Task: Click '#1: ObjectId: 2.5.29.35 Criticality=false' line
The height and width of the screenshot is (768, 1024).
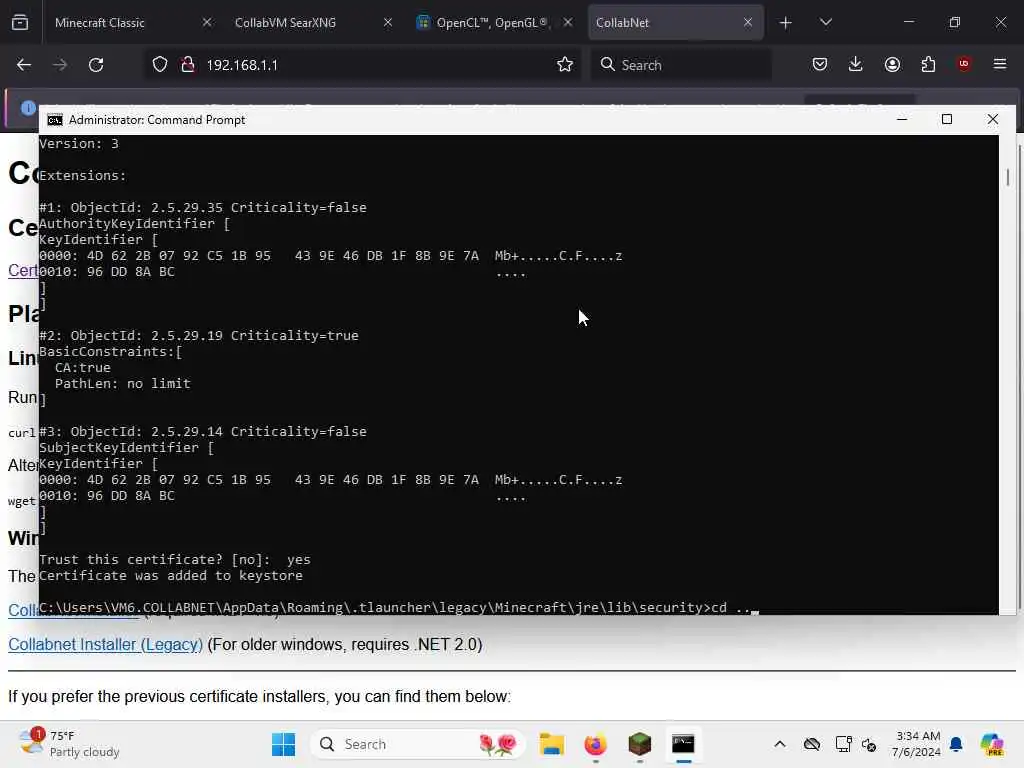Action: coord(202,208)
